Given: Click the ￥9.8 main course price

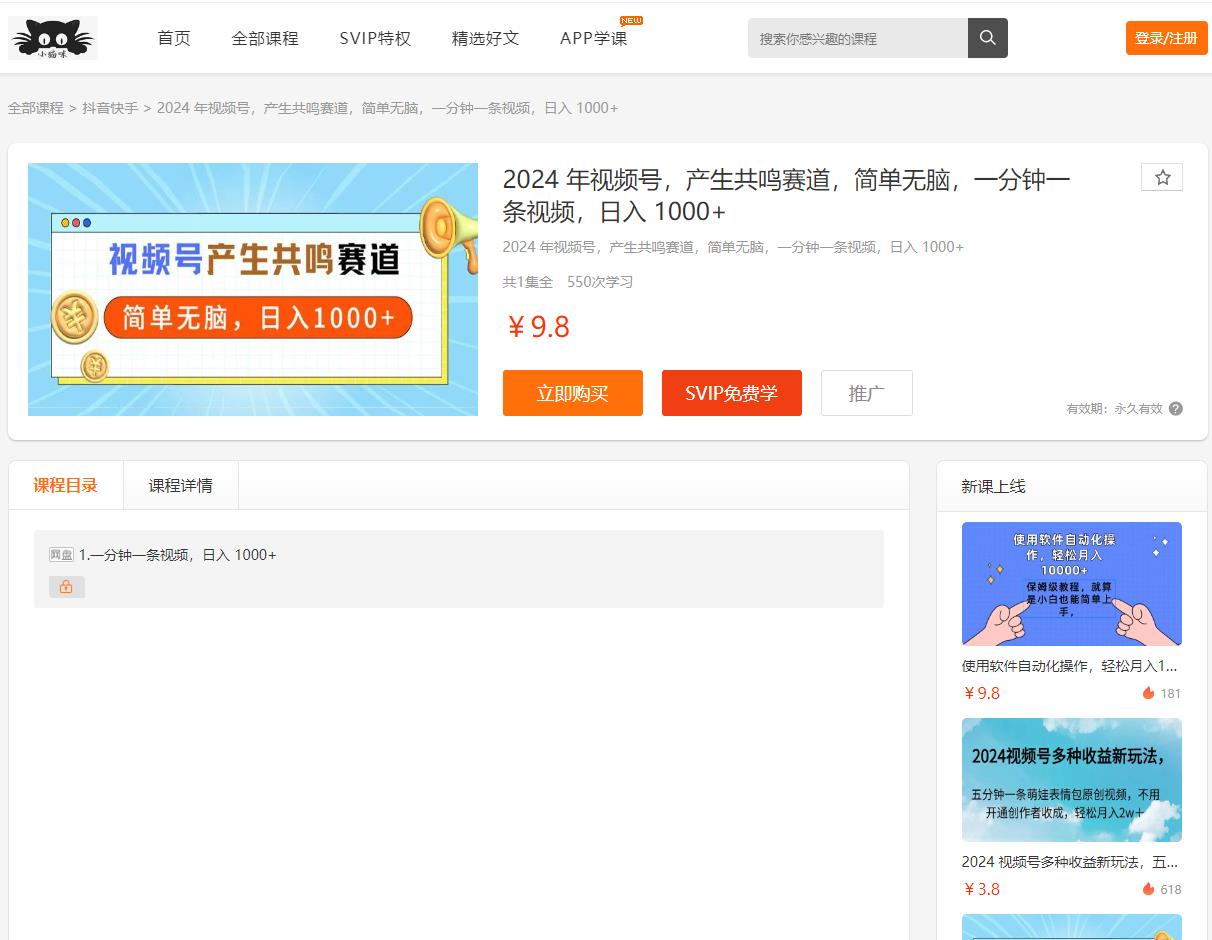Looking at the screenshot, I should [538, 327].
